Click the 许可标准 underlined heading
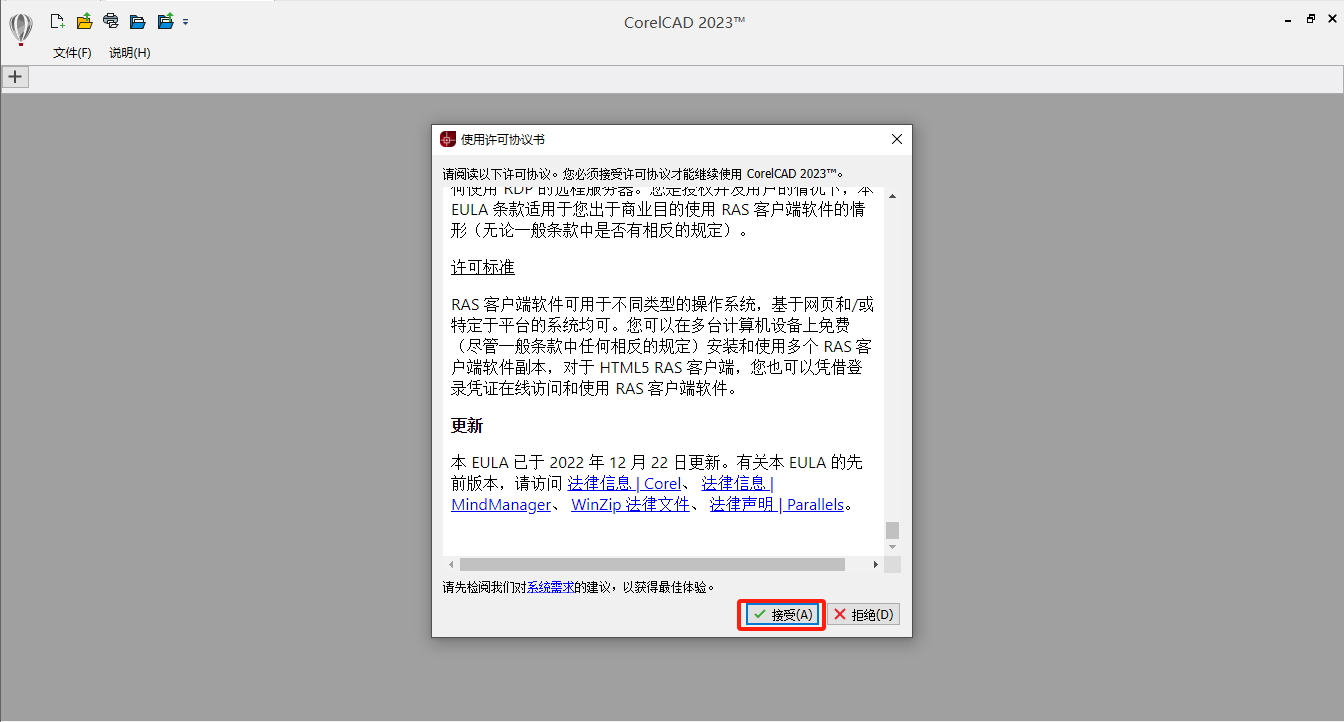Image resolution: width=1344 pixels, height=722 pixels. [x=483, y=269]
